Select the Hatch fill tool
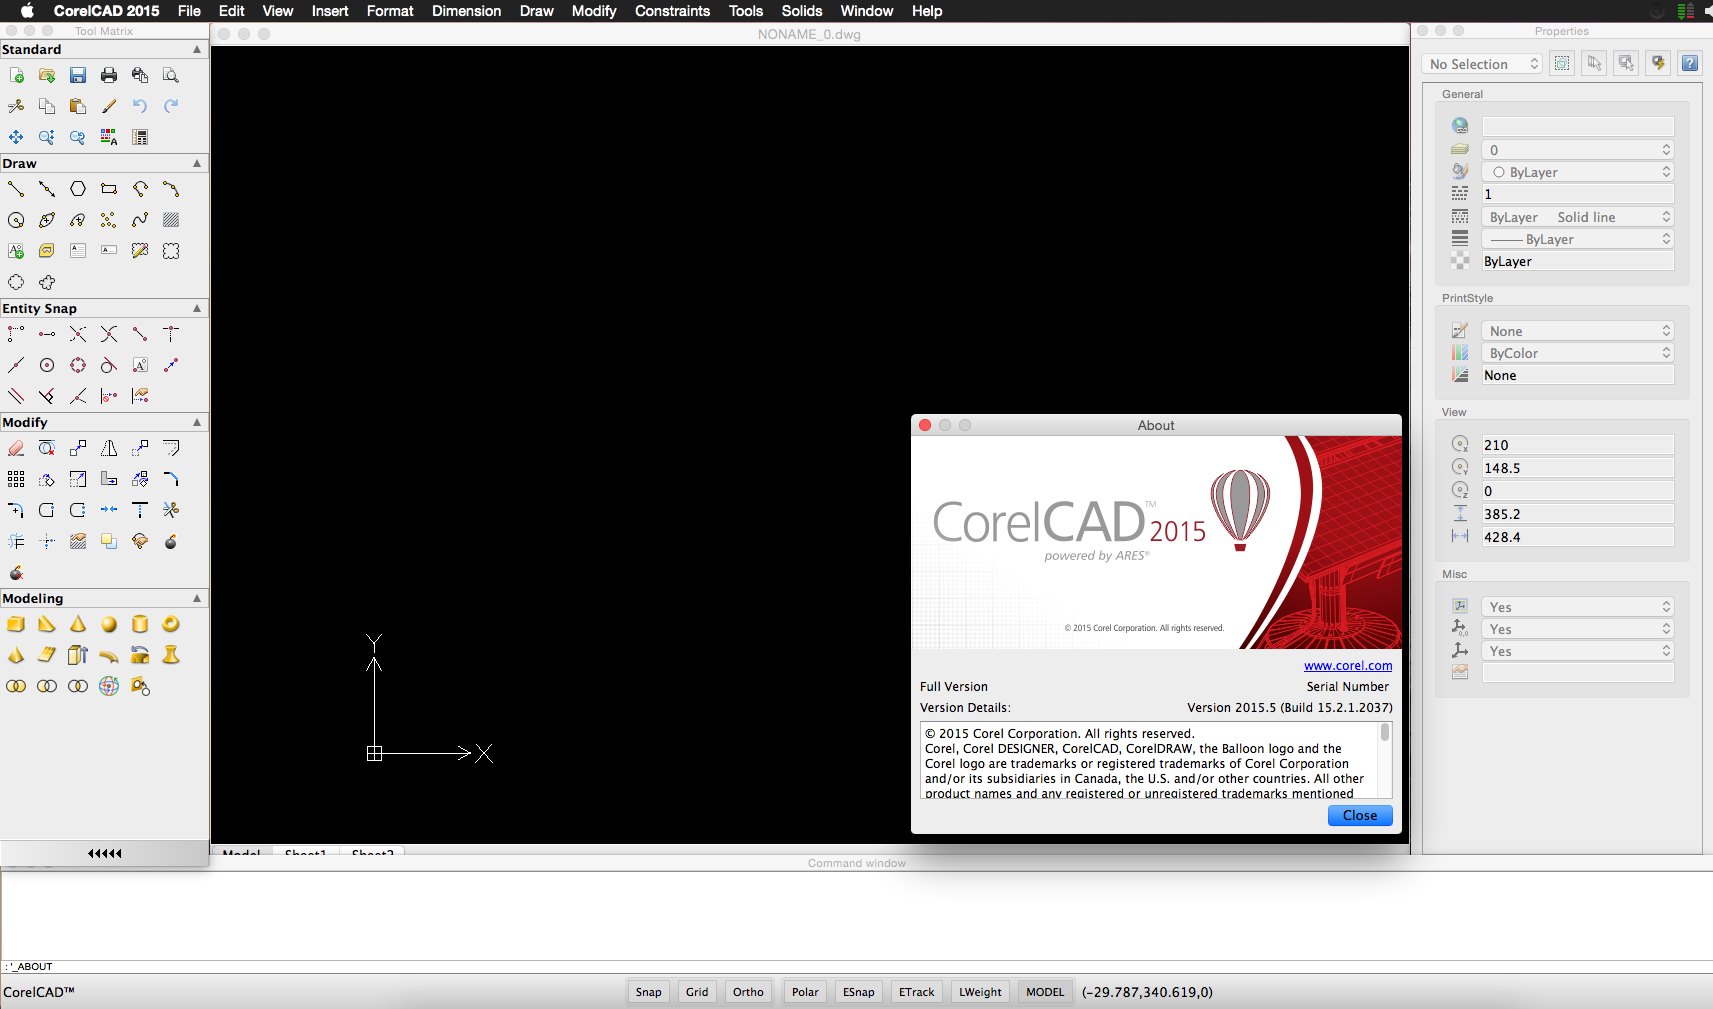This screenshot has height=1009, width=1713. coord(171,220)
